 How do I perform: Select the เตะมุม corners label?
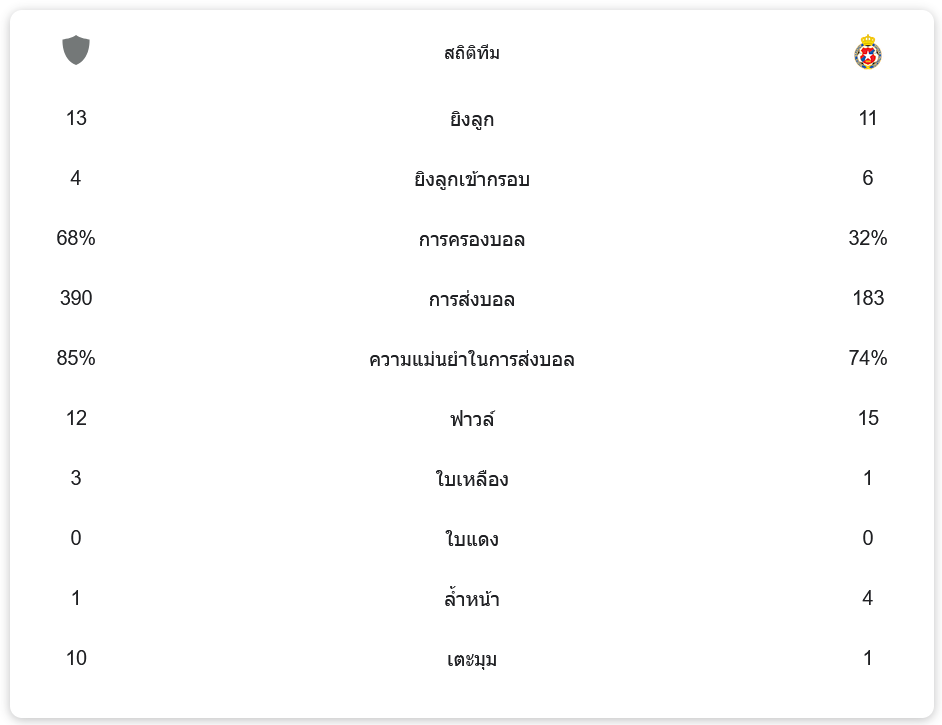click(x=472, y=660)
